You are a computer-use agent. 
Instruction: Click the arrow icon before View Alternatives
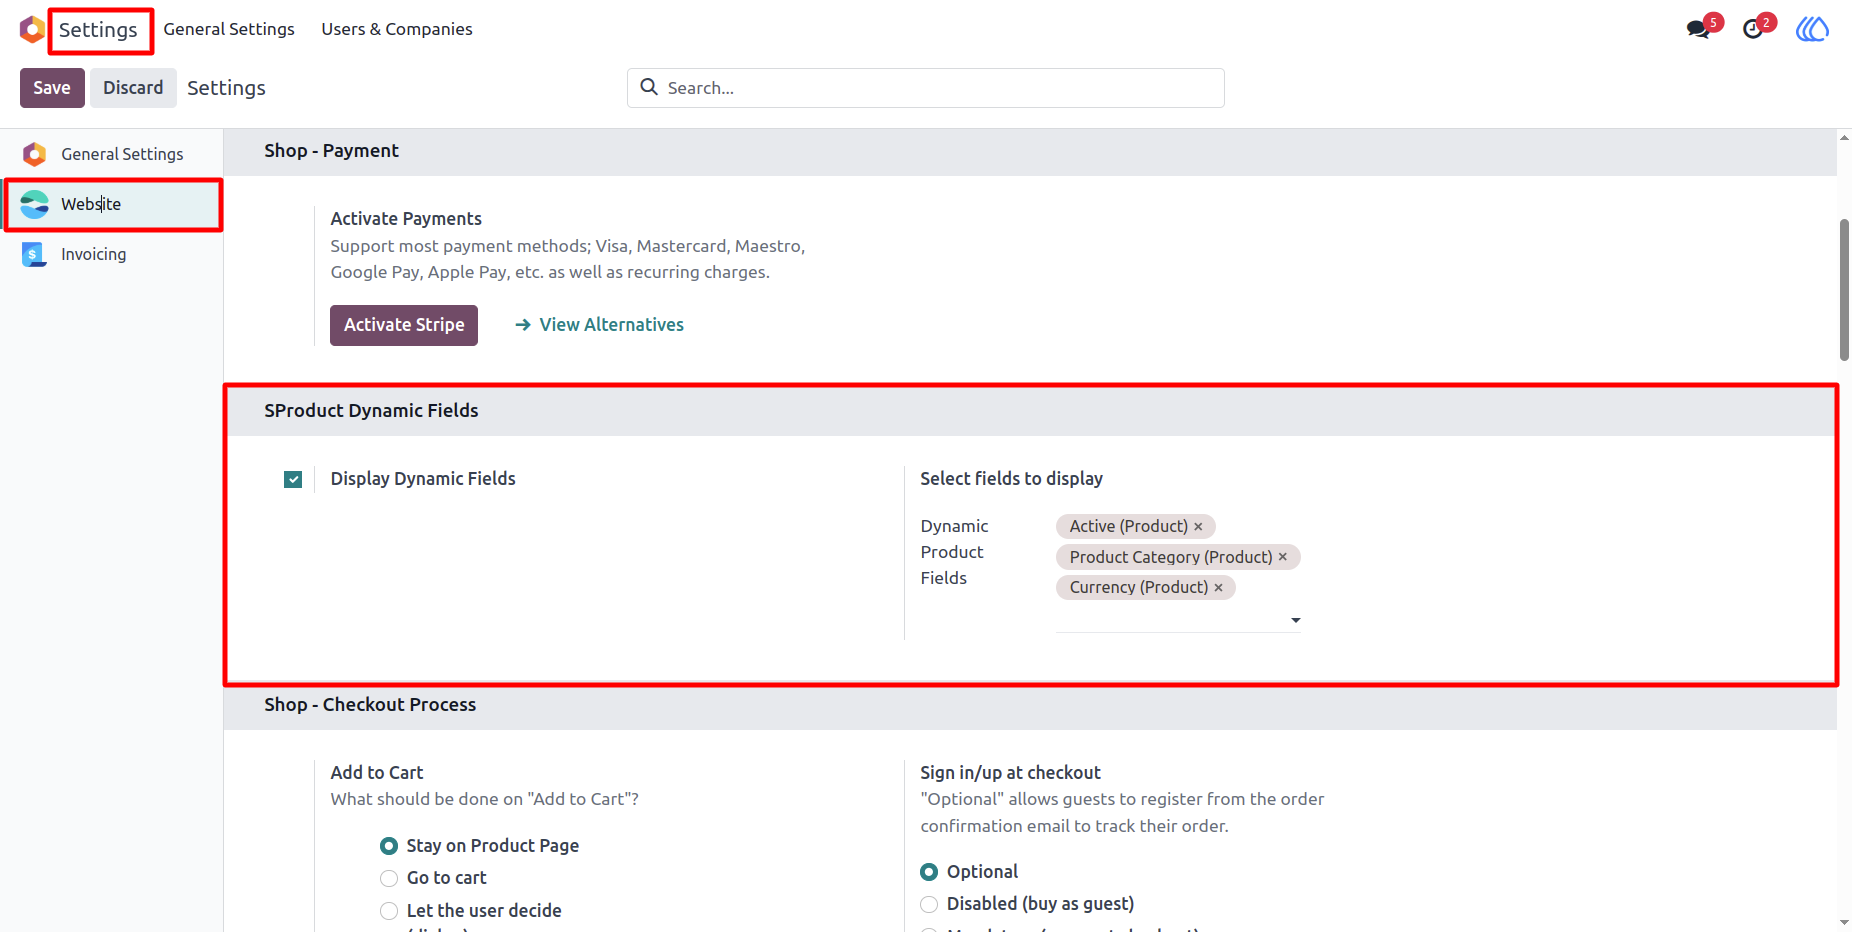pyautogui.click(x=522, y=325)
